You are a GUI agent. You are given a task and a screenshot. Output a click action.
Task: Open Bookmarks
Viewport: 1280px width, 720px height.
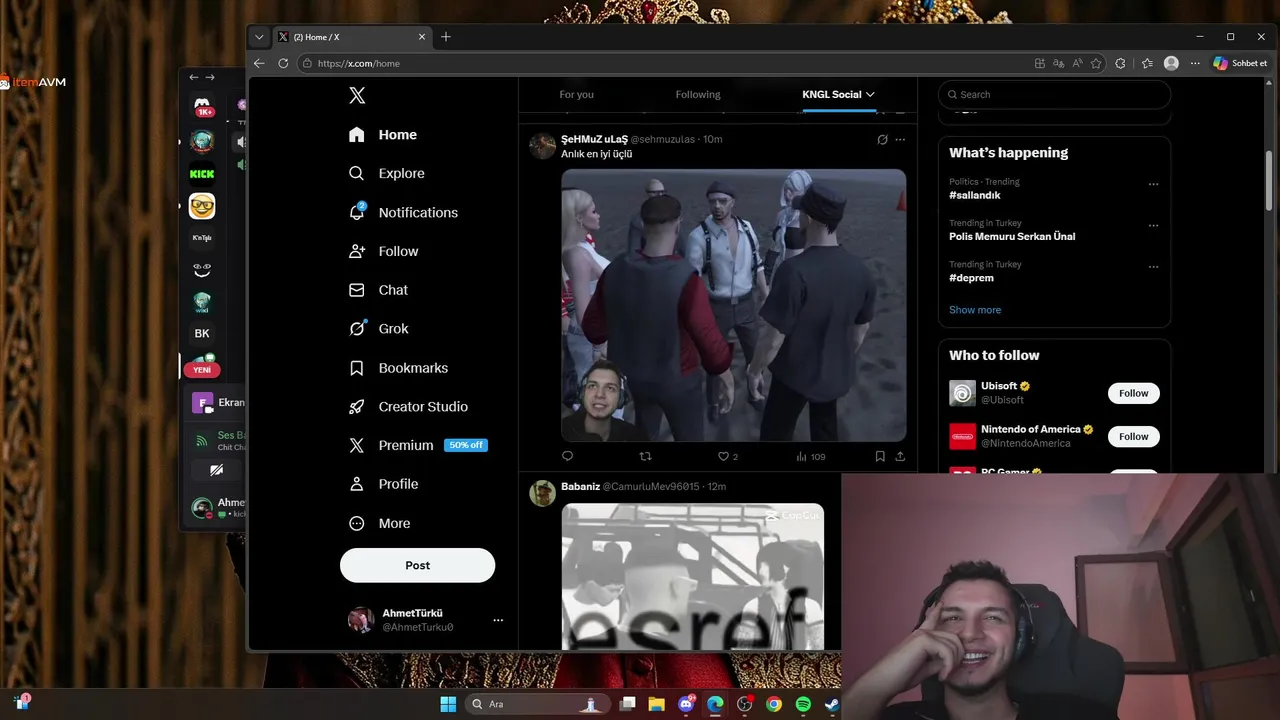398,368
